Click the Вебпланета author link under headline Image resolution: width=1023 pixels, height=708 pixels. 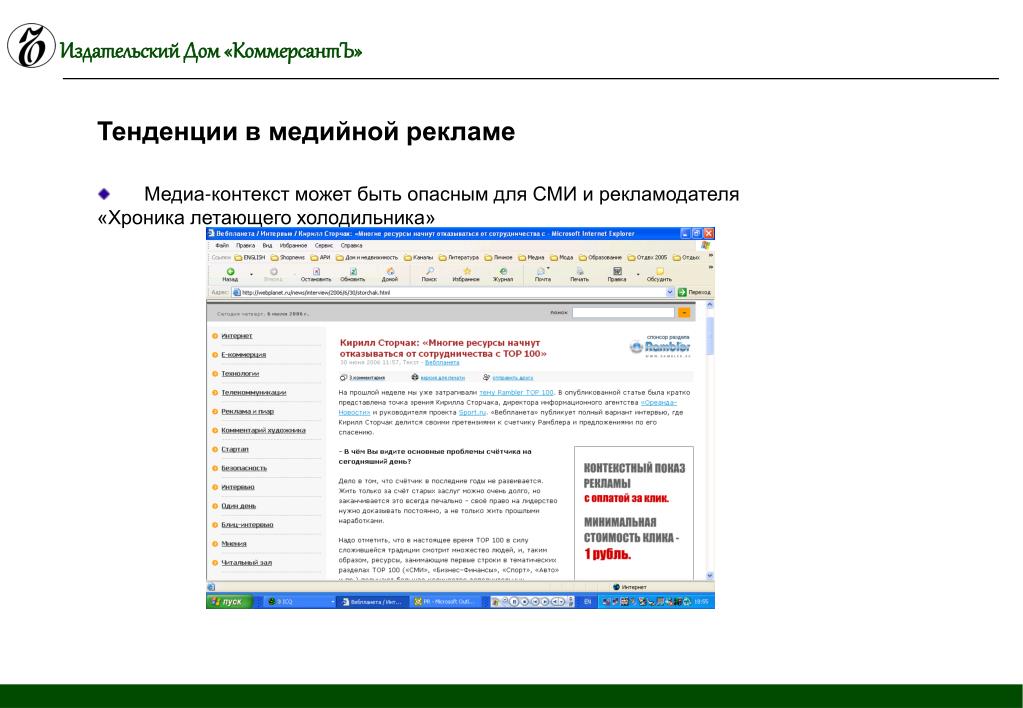point(442,363)
